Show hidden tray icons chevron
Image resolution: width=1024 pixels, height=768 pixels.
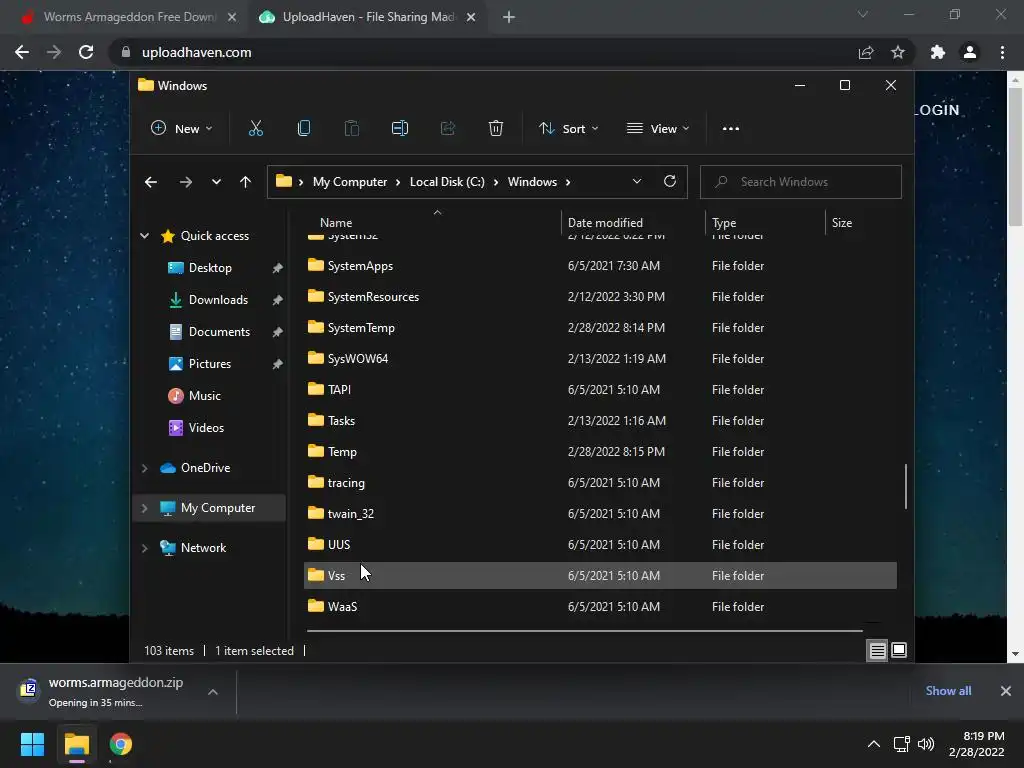coord(873,744)
